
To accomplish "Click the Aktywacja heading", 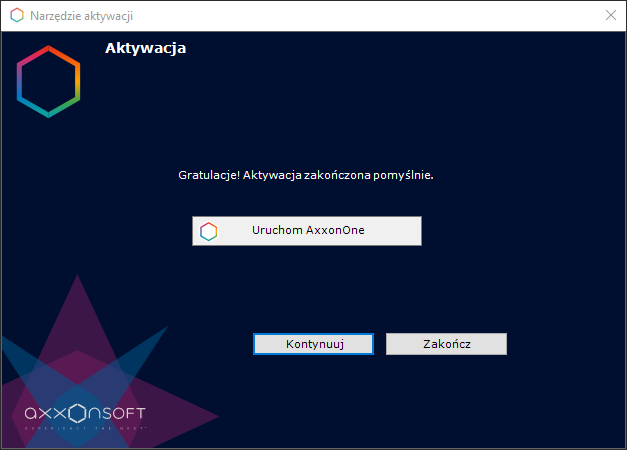I will 146,48.
